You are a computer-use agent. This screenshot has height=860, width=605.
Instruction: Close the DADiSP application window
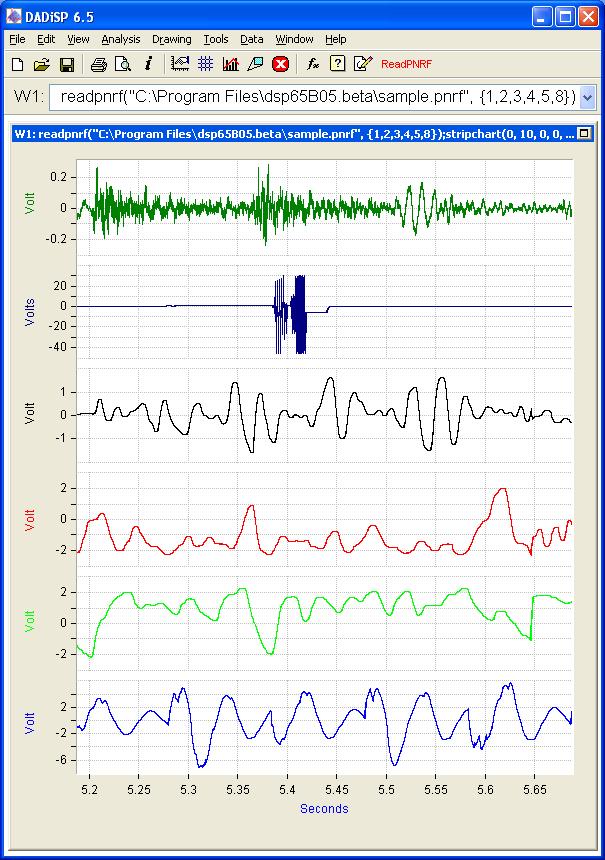click(x=588, y=17)
